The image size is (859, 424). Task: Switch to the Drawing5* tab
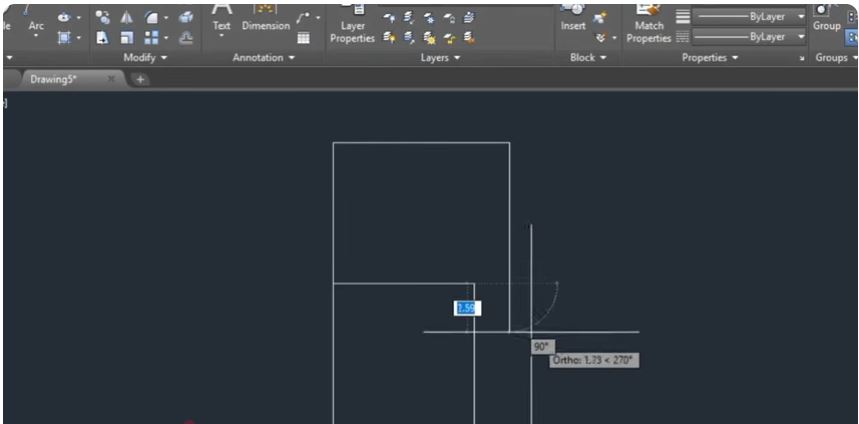pyautogui.click(x=53, y=79)
